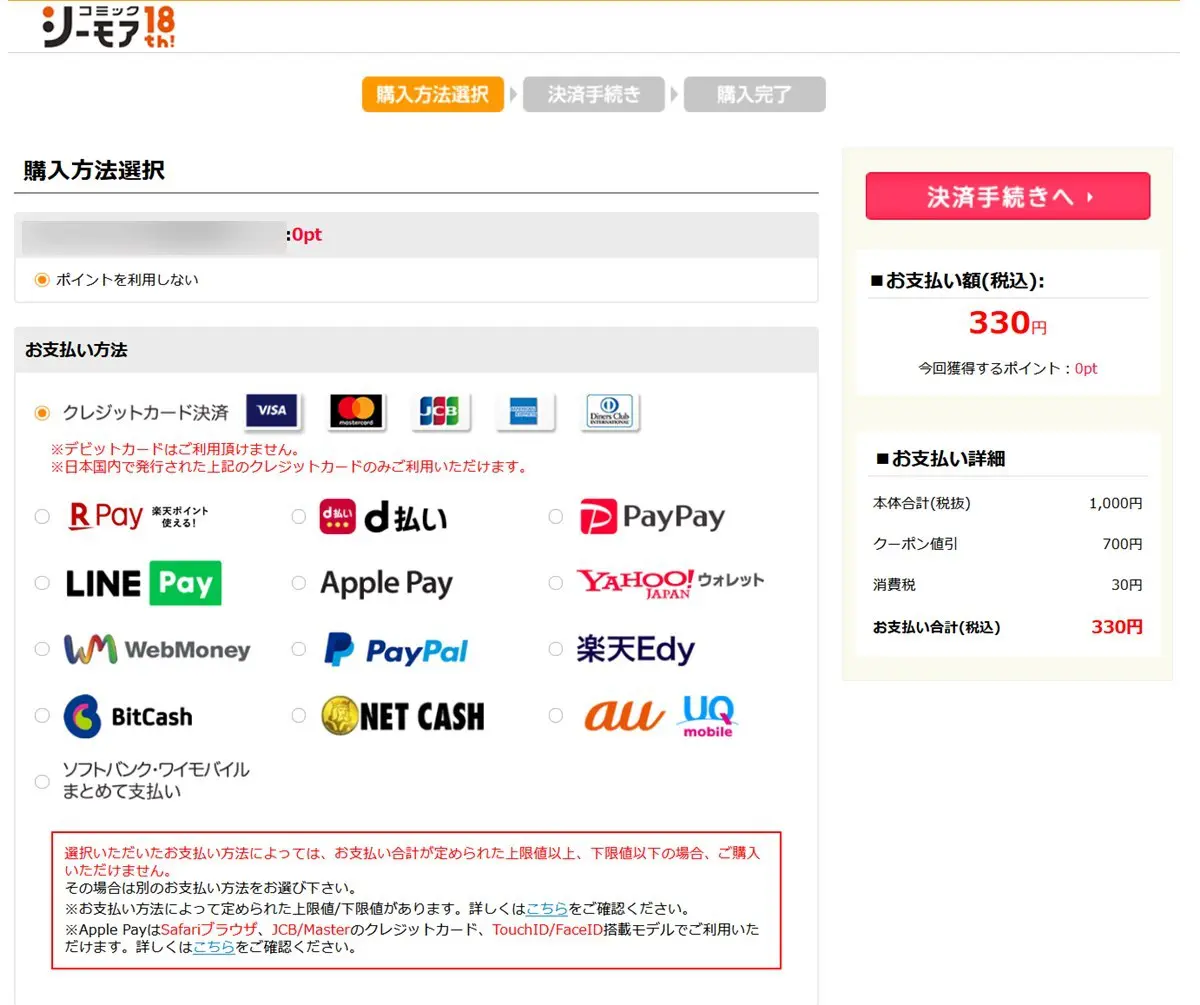Click the Mastercard logo icon
Image resolution: width=1200 pixels, height=1005 pixels.
tap(357, 411)
